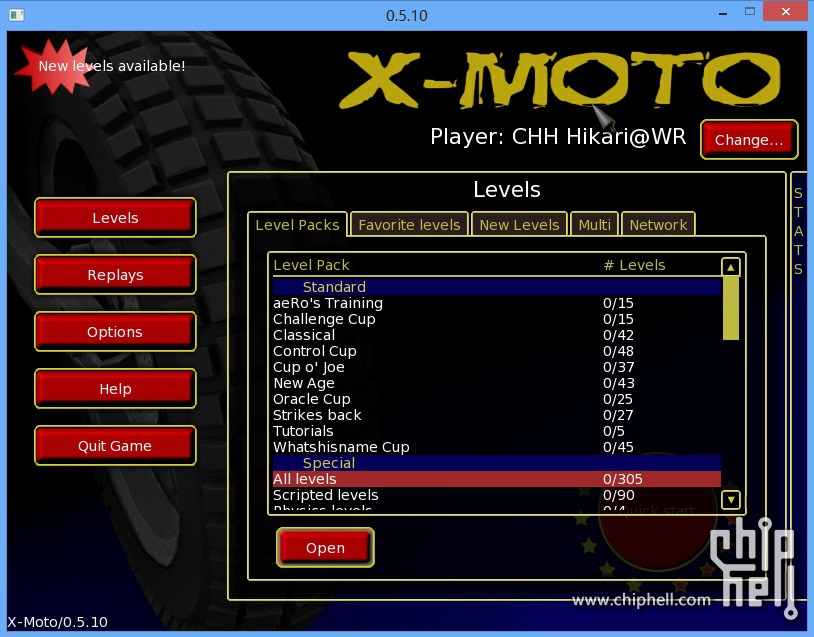Screen dimensions: 814x637
Task: Select the Challenge Cup level pack
Action: 497,319
